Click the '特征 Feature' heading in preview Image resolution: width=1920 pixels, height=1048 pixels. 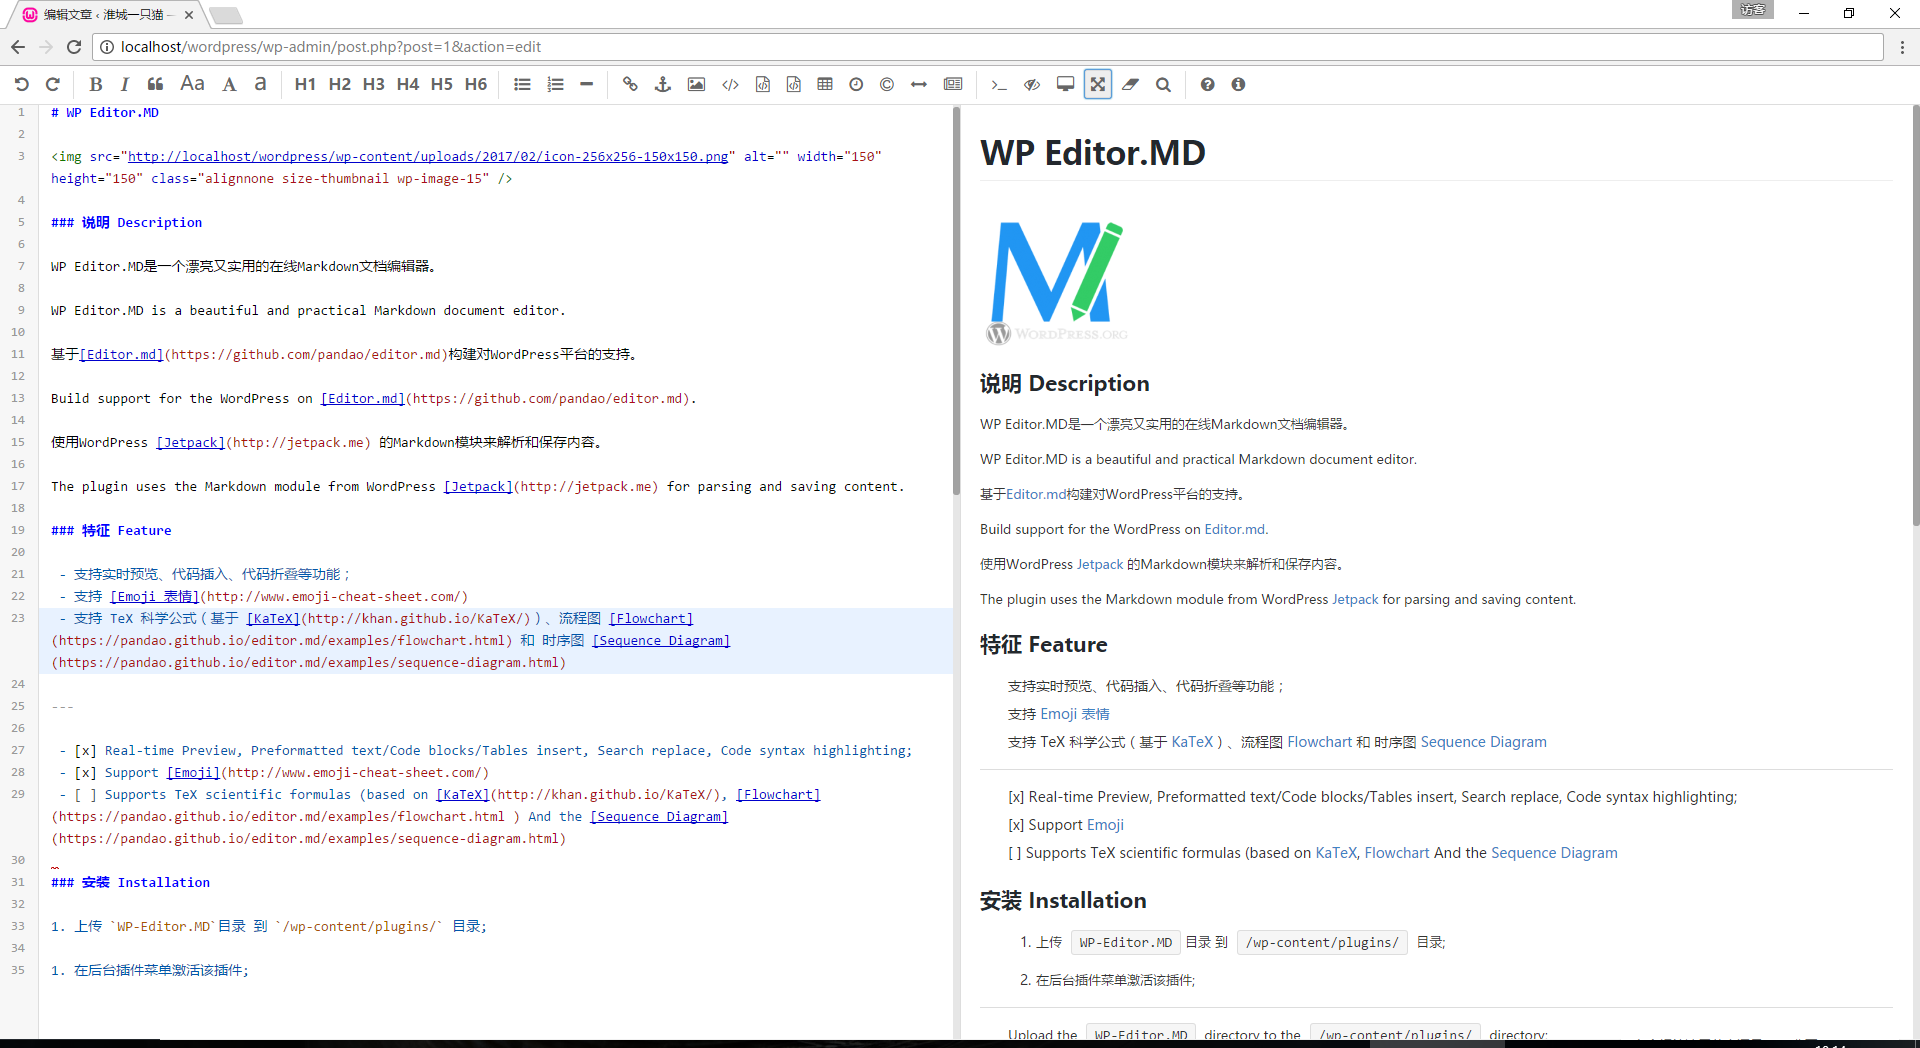(x=1043, y=645)
